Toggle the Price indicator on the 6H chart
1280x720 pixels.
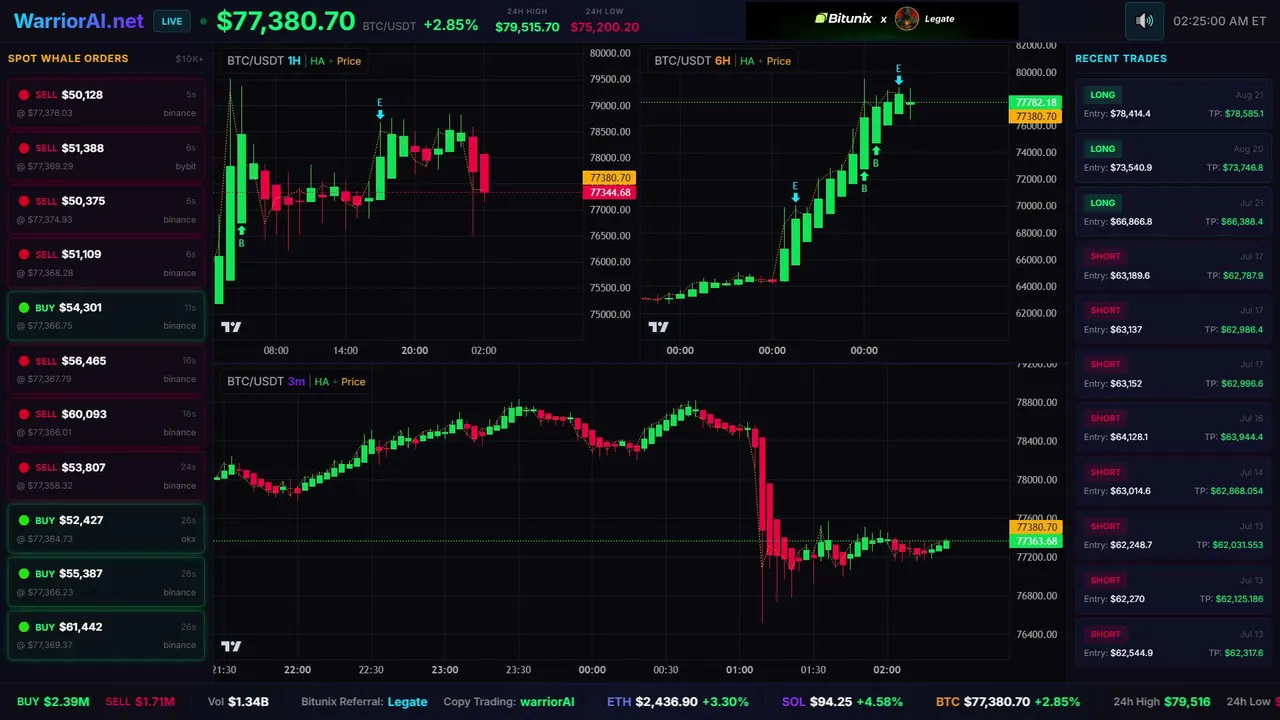(779, 61)
